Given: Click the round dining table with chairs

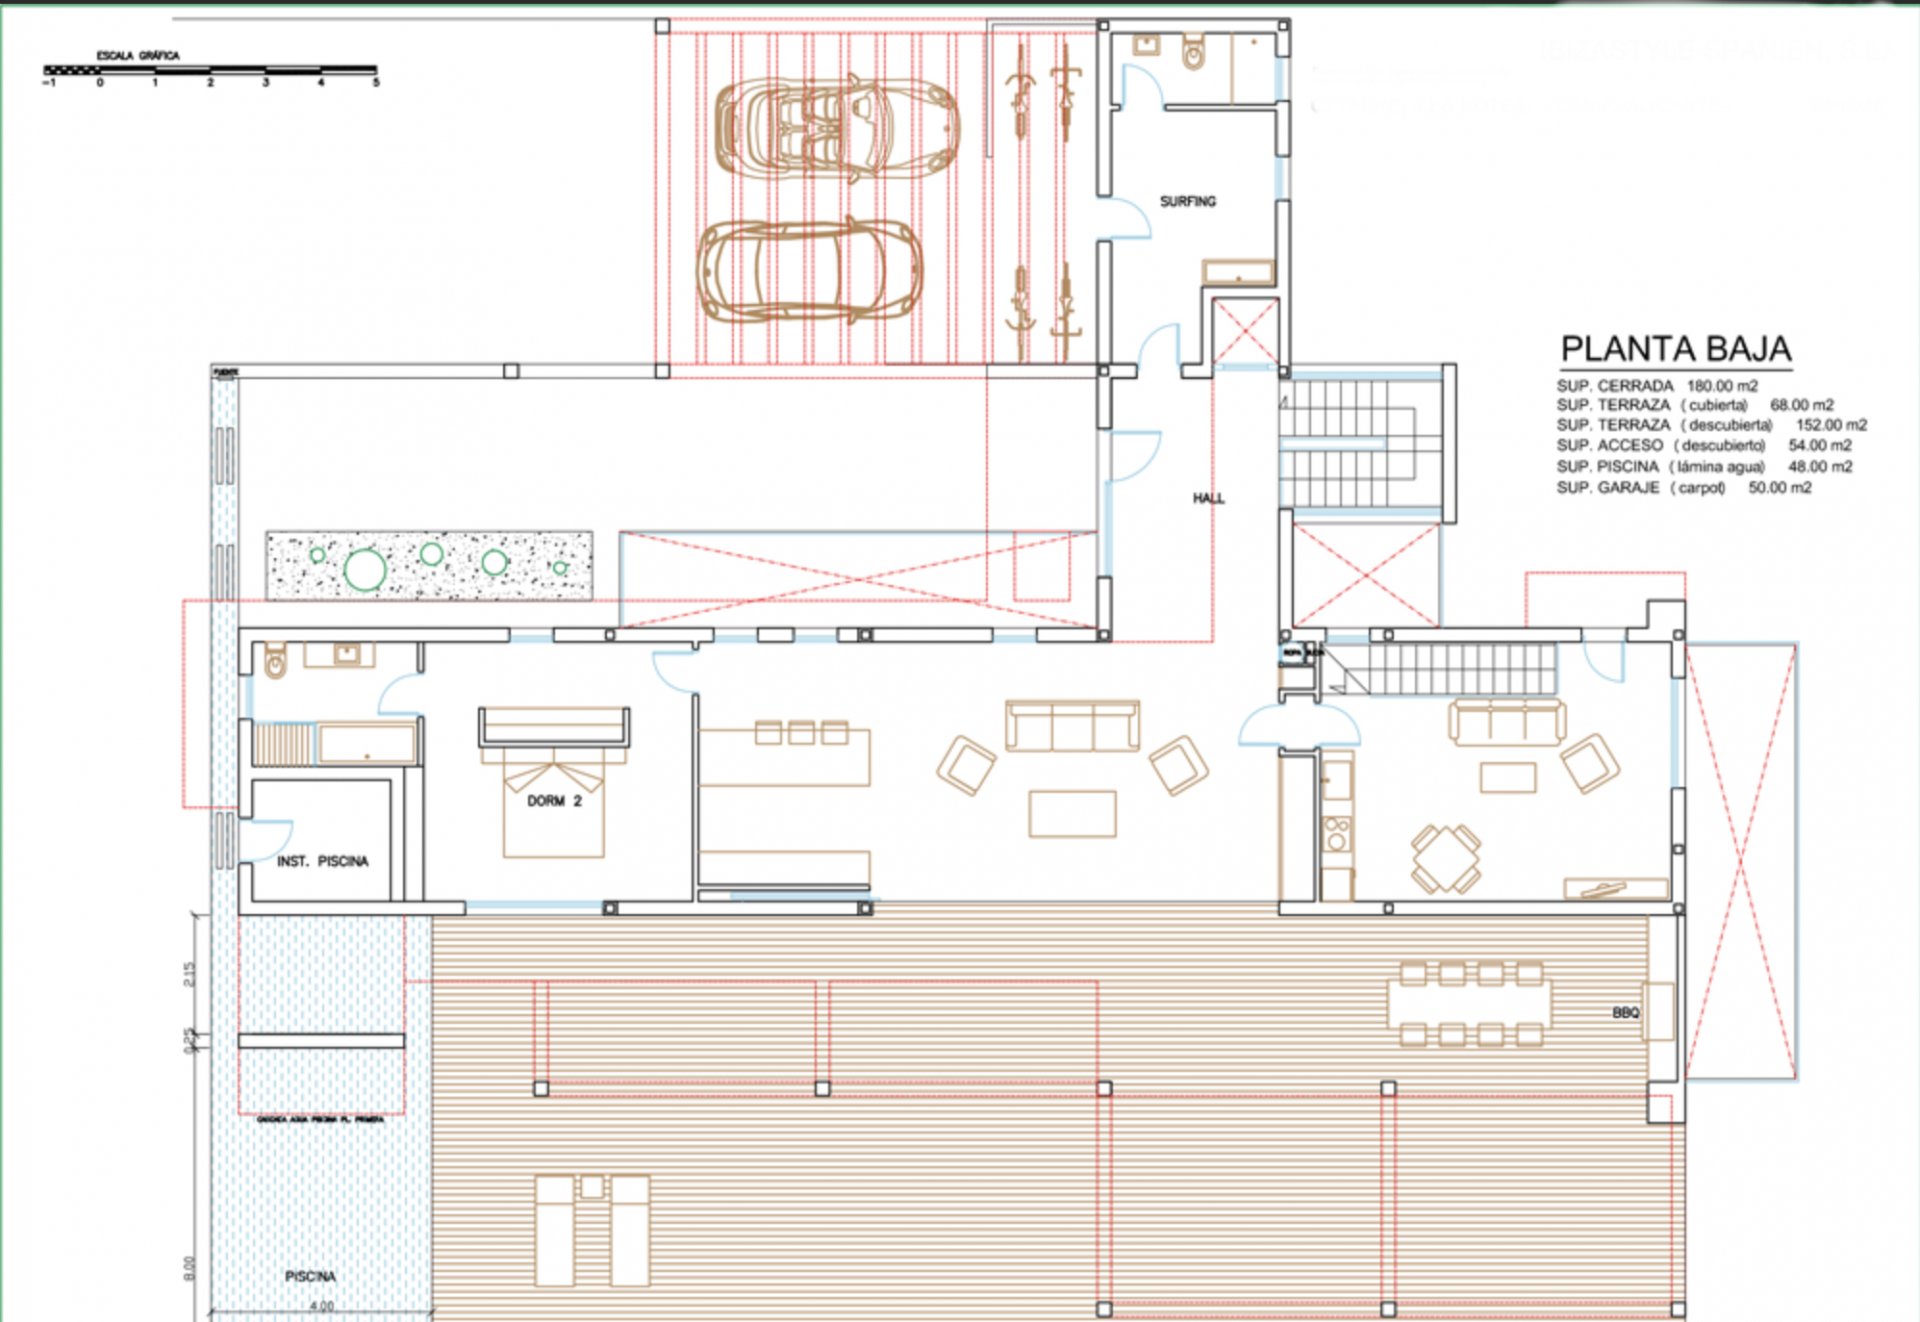Looking at the screenshot, I should click(x=1446, y=858).
